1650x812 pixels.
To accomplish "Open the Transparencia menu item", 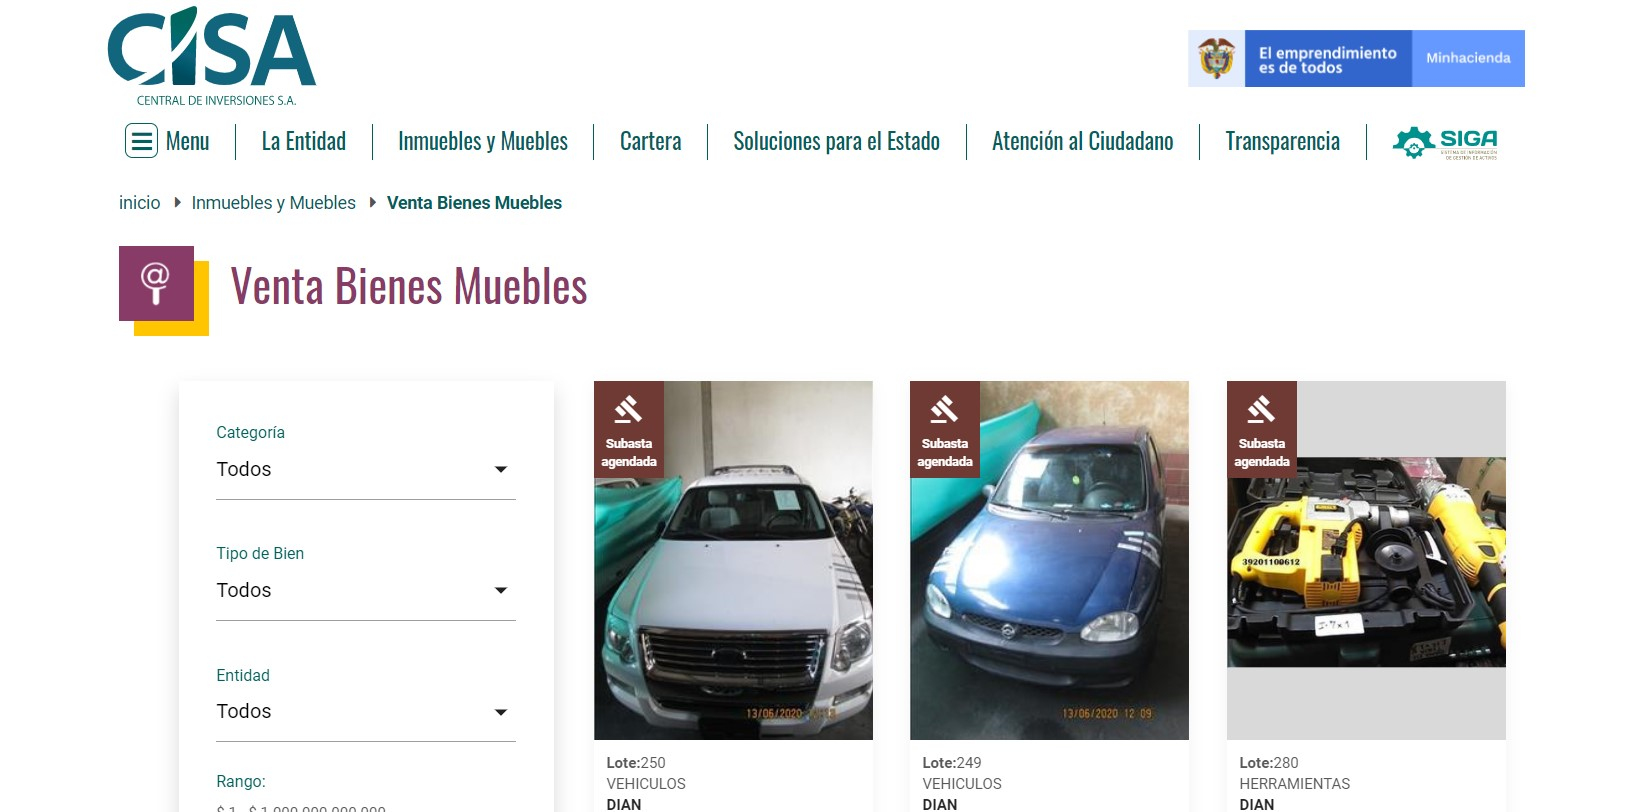I will click(x=1283, y=141).
